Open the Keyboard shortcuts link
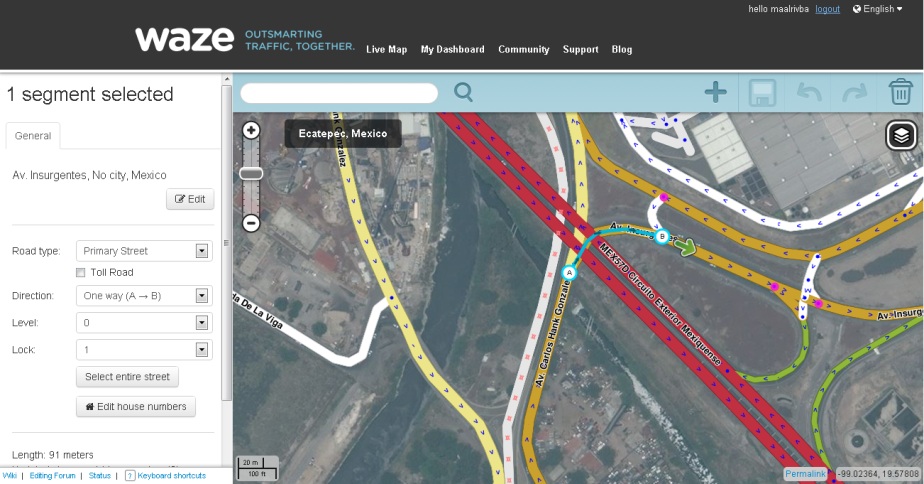This screenshot has width=924, height=484. pyautogui.click(x=171, y=475)
